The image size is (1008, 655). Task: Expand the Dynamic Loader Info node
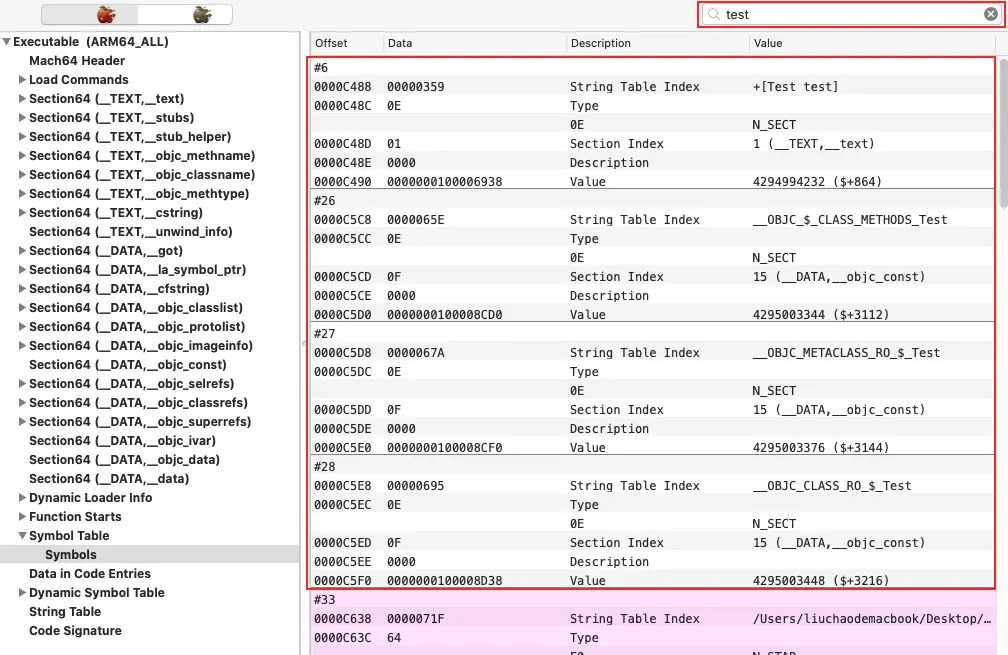click(22, 498)
